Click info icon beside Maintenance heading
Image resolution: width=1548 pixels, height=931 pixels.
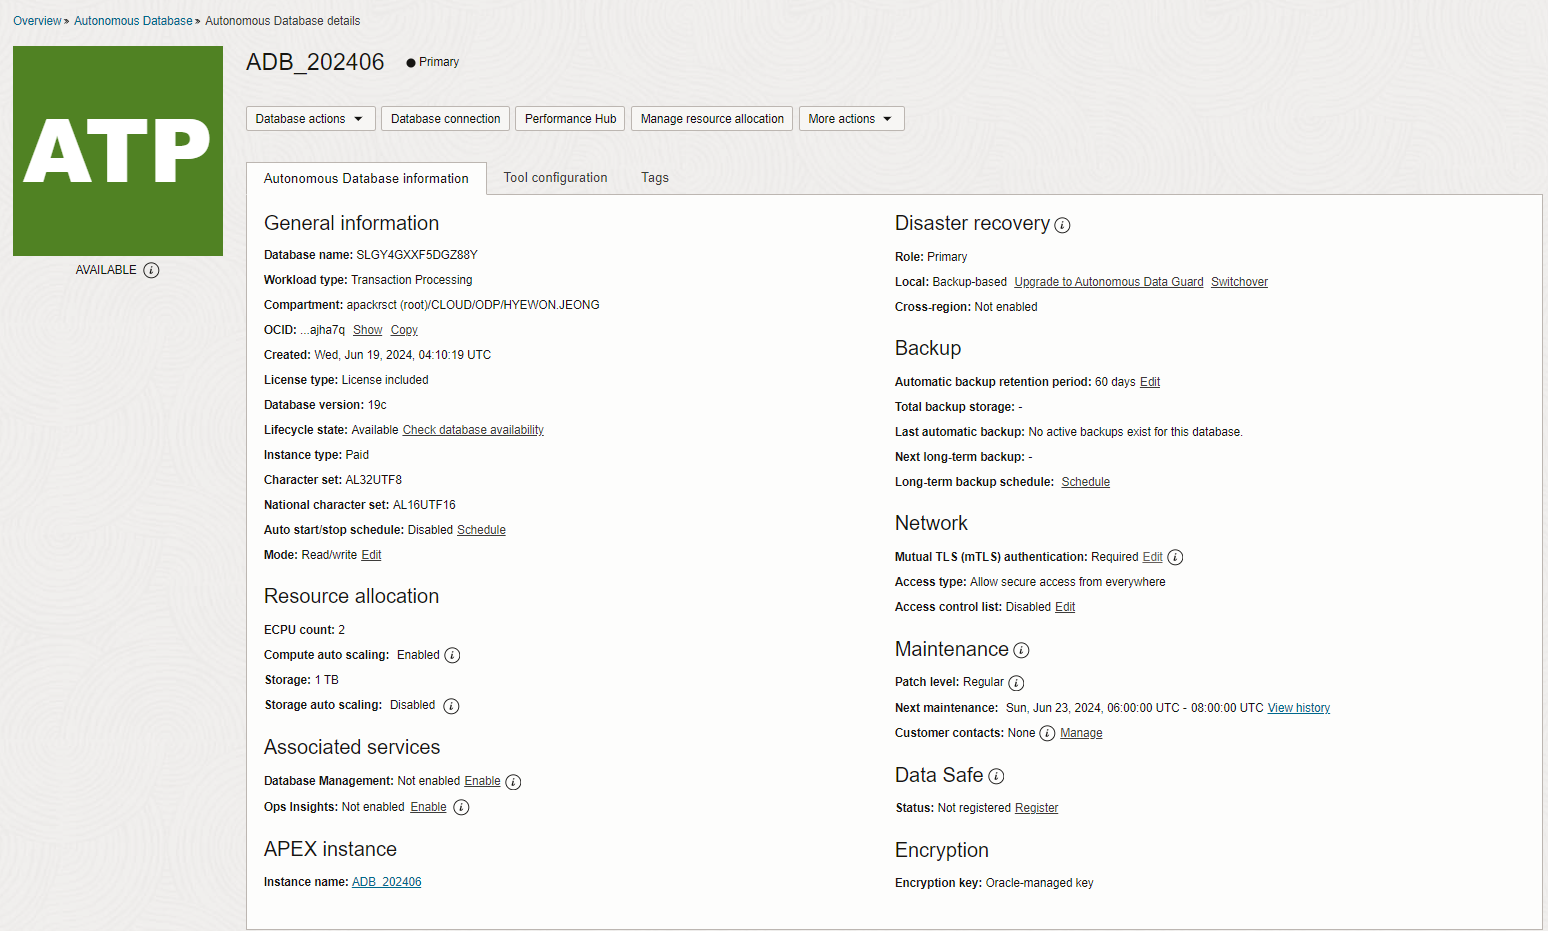[1021, 650]
